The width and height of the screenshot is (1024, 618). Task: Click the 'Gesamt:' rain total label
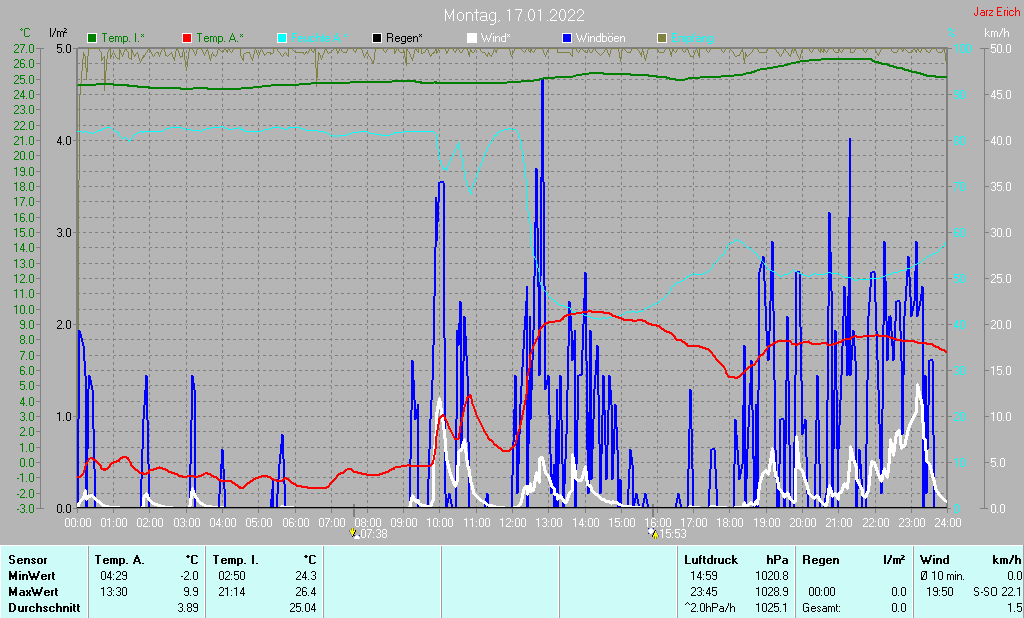click(x=822, y=608)
